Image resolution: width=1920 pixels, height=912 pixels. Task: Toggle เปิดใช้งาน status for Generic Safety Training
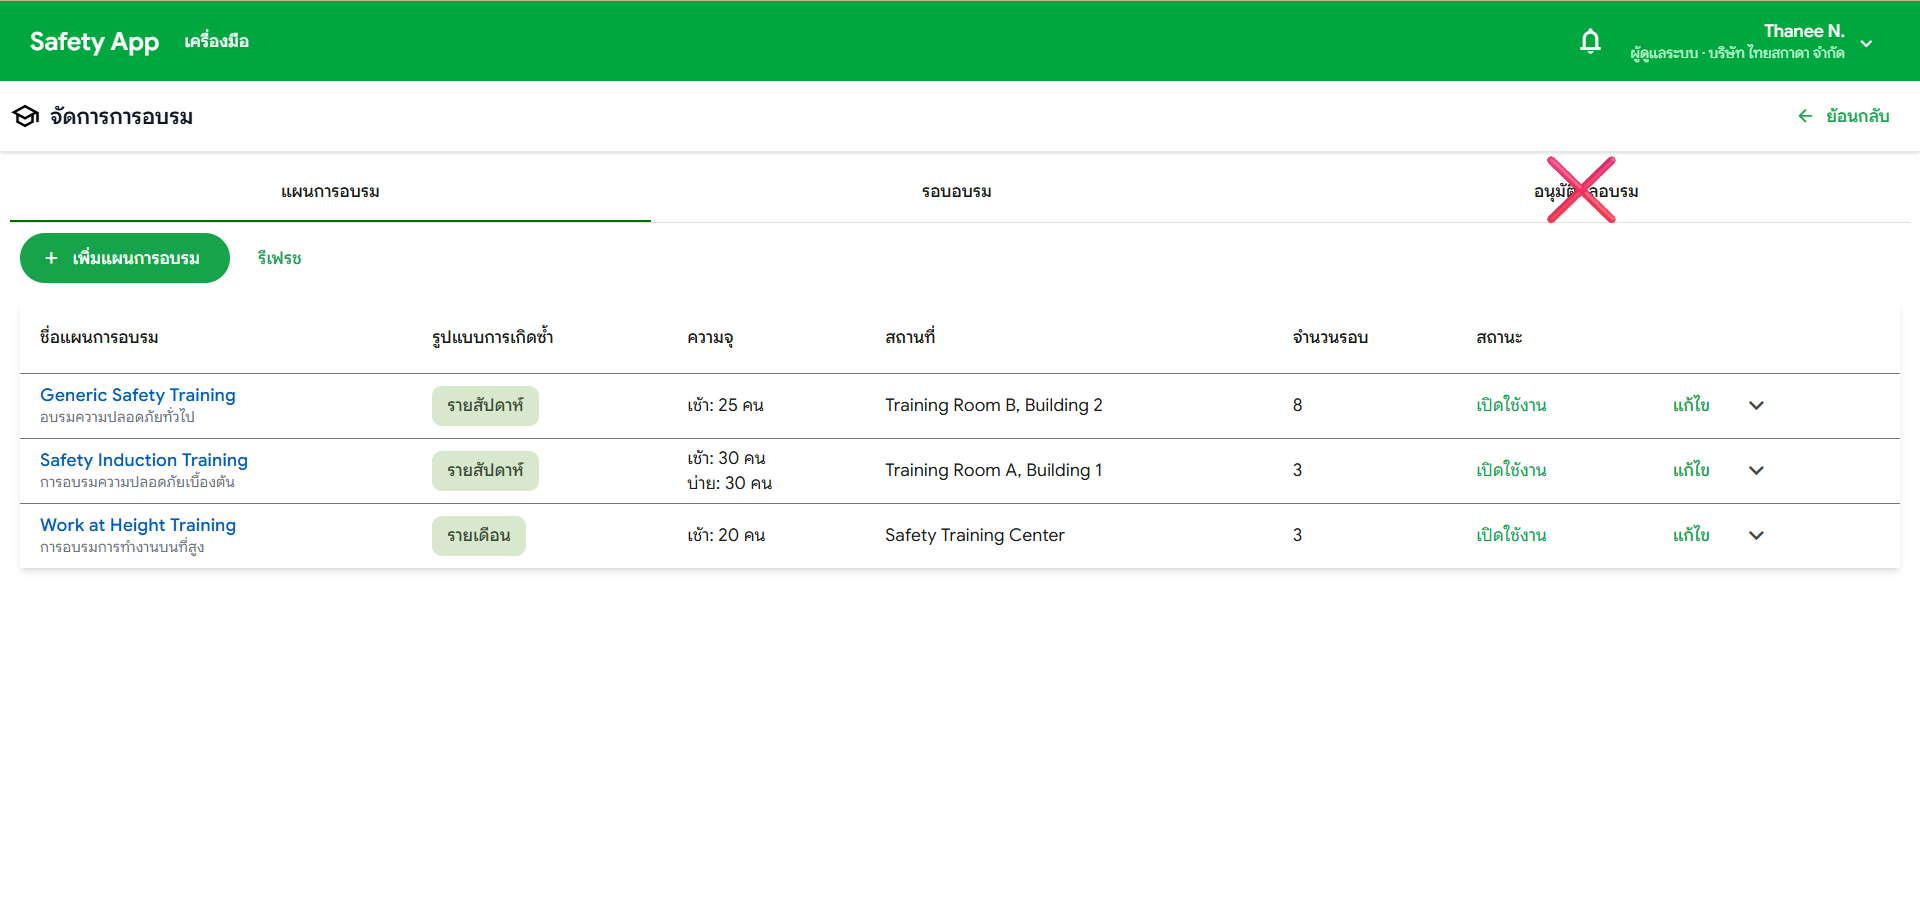coord(1511,405)
